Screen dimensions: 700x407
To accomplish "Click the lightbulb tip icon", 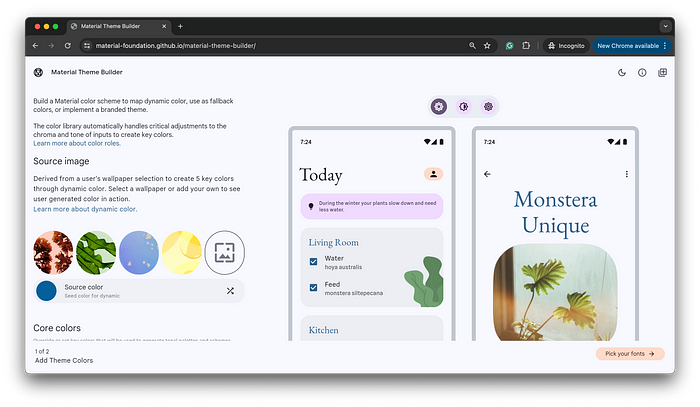I will click(311, 206).
